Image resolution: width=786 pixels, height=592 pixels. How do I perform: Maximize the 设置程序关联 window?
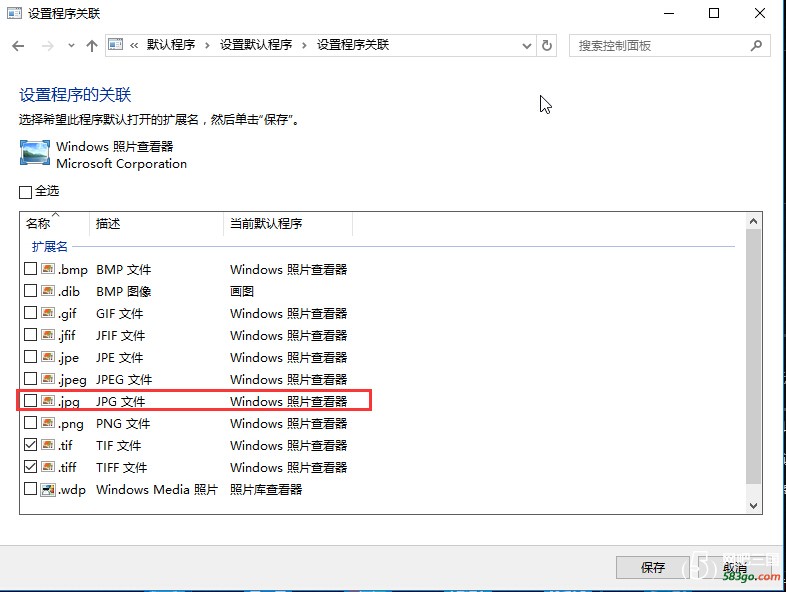coord(714,14)
